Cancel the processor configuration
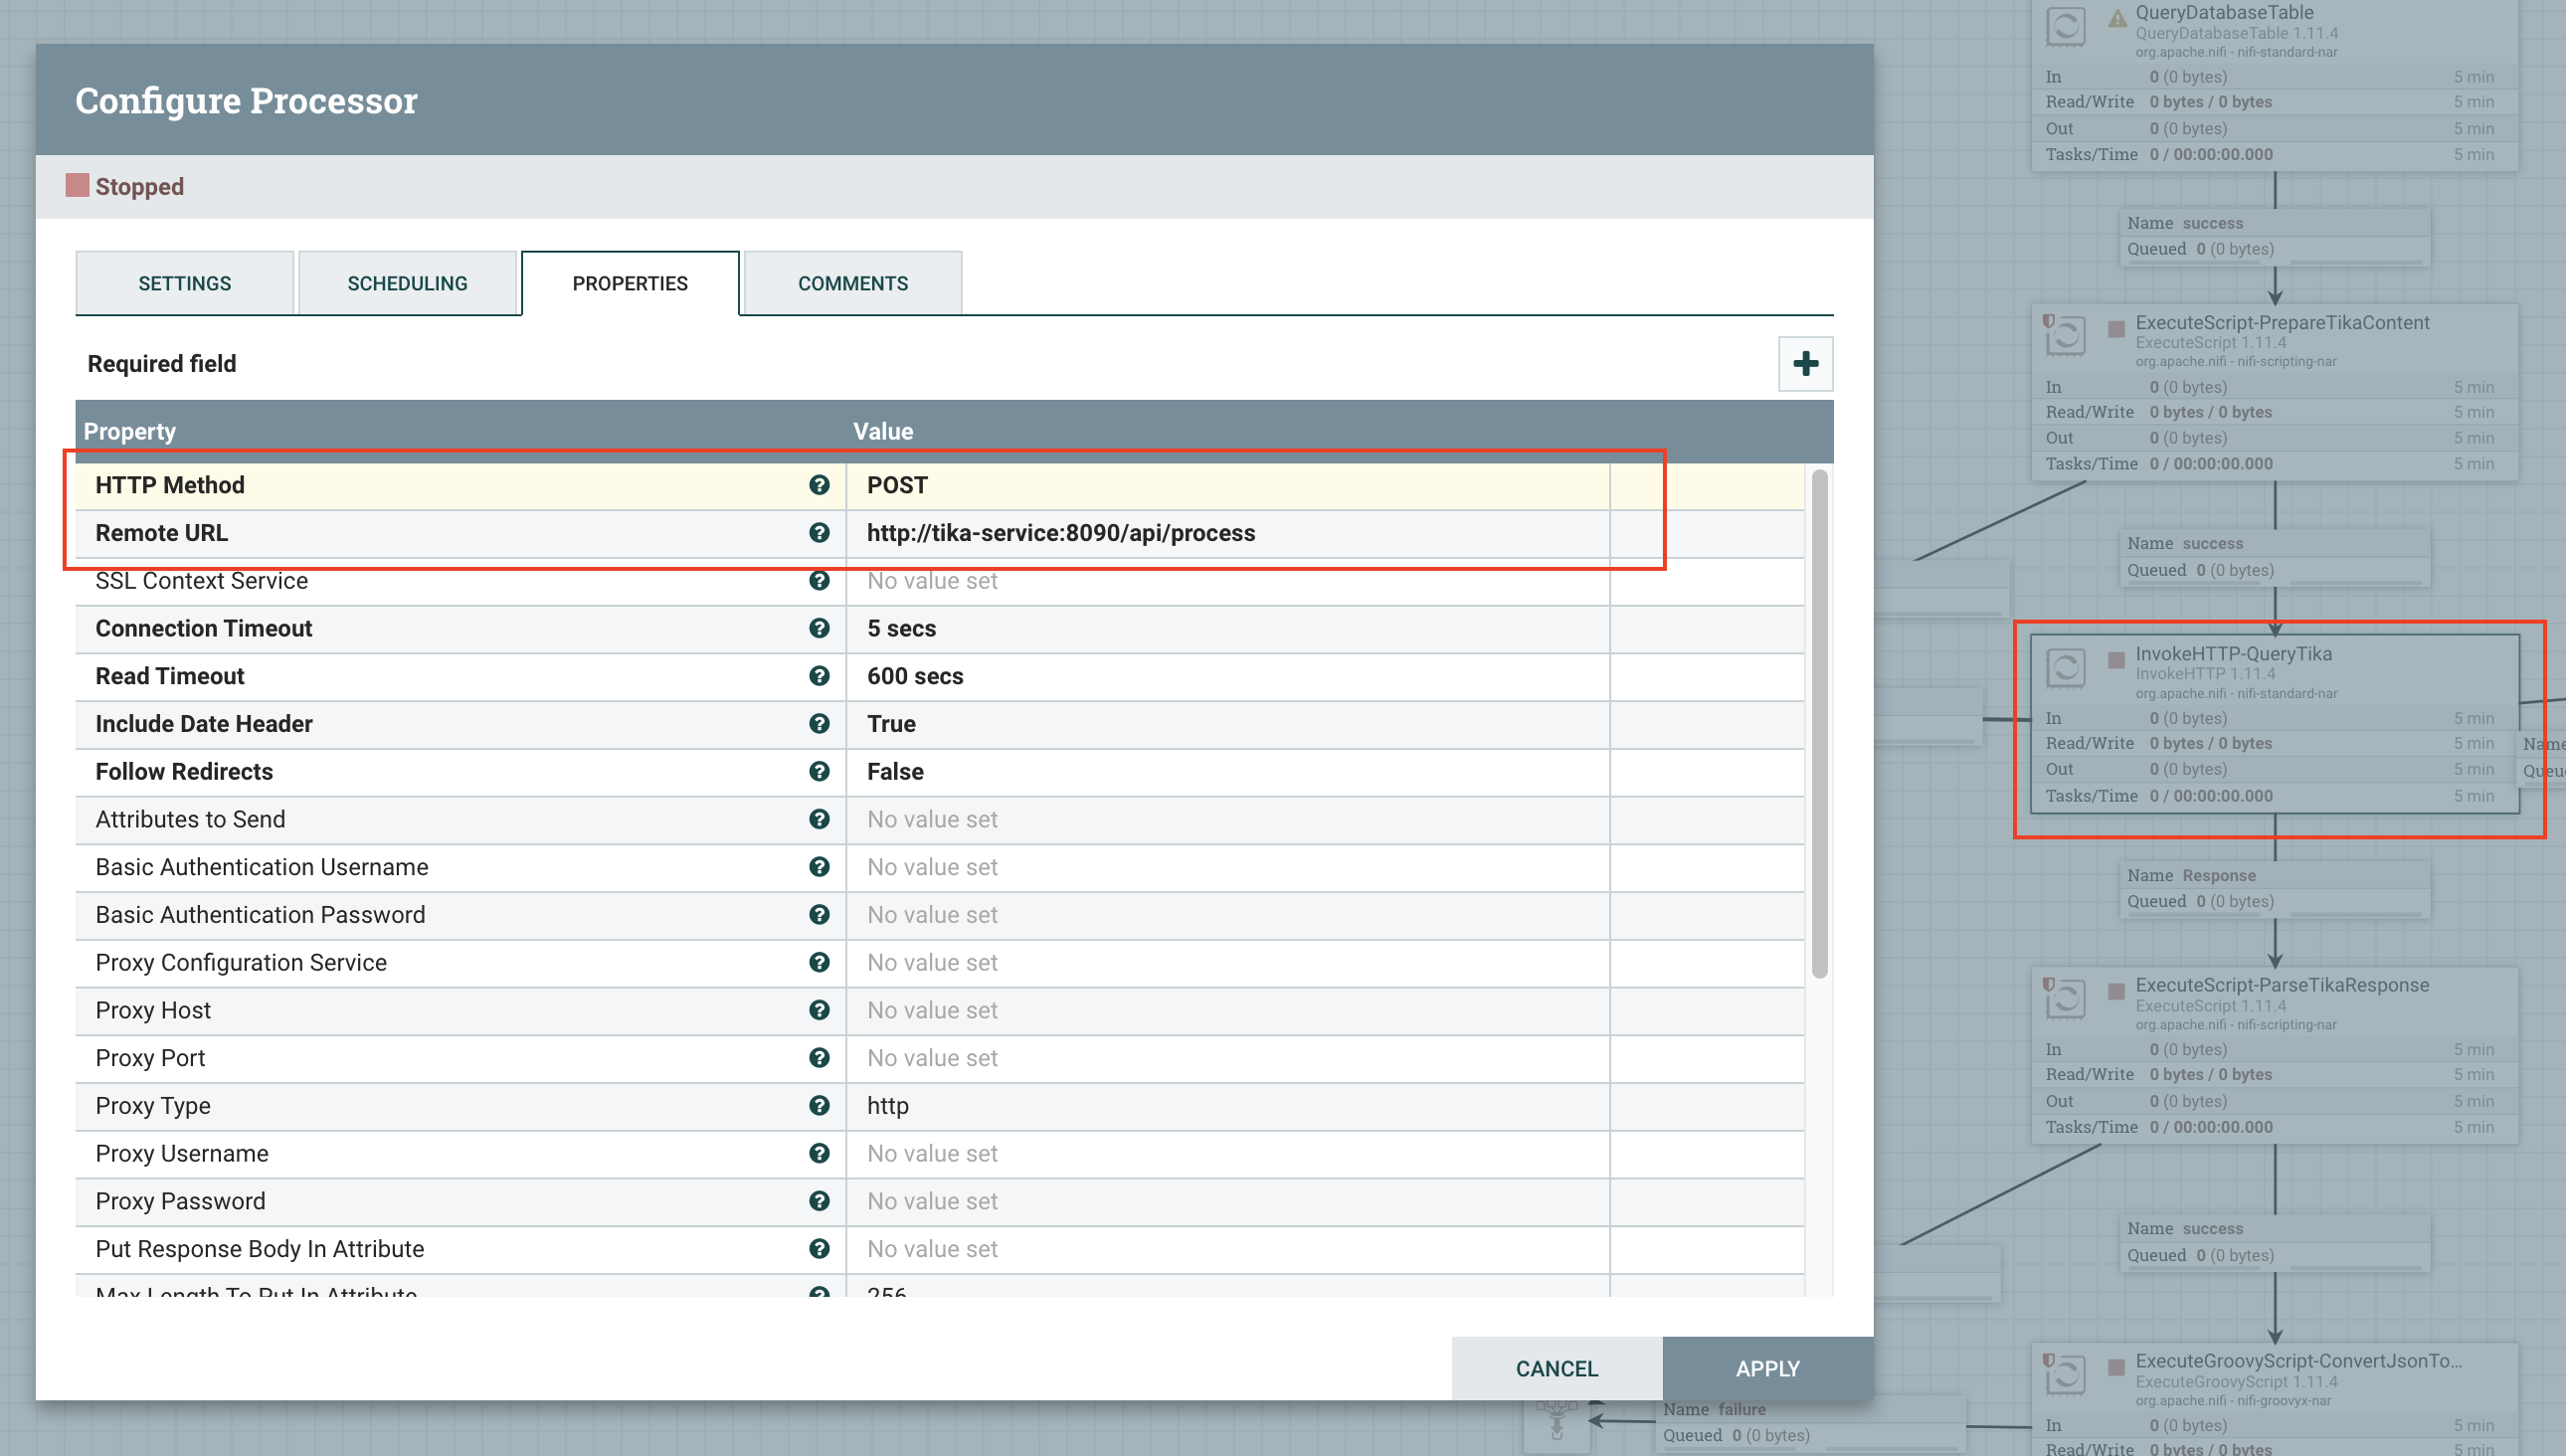 point(1557,1368)
